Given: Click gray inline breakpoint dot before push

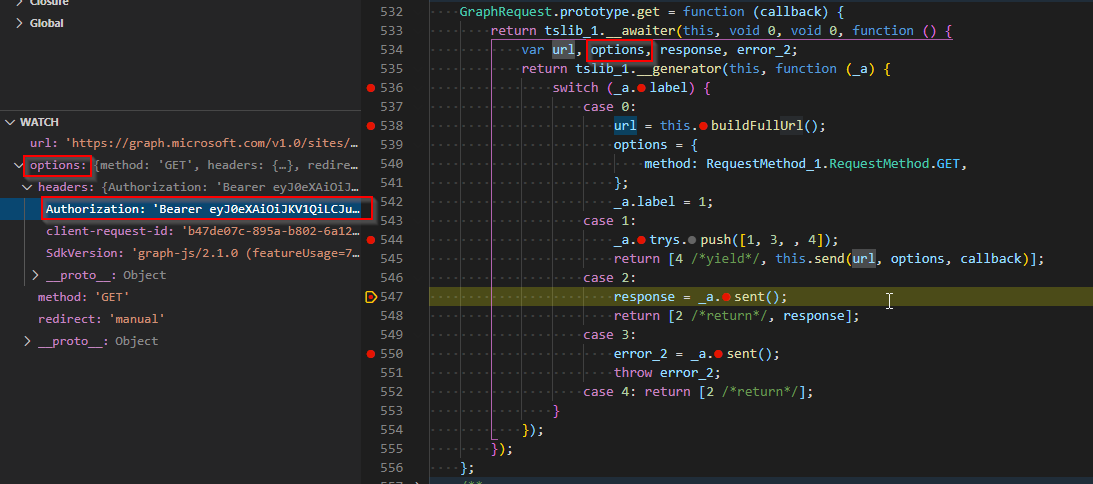Looking at the screenshot, I should (692, 240).
